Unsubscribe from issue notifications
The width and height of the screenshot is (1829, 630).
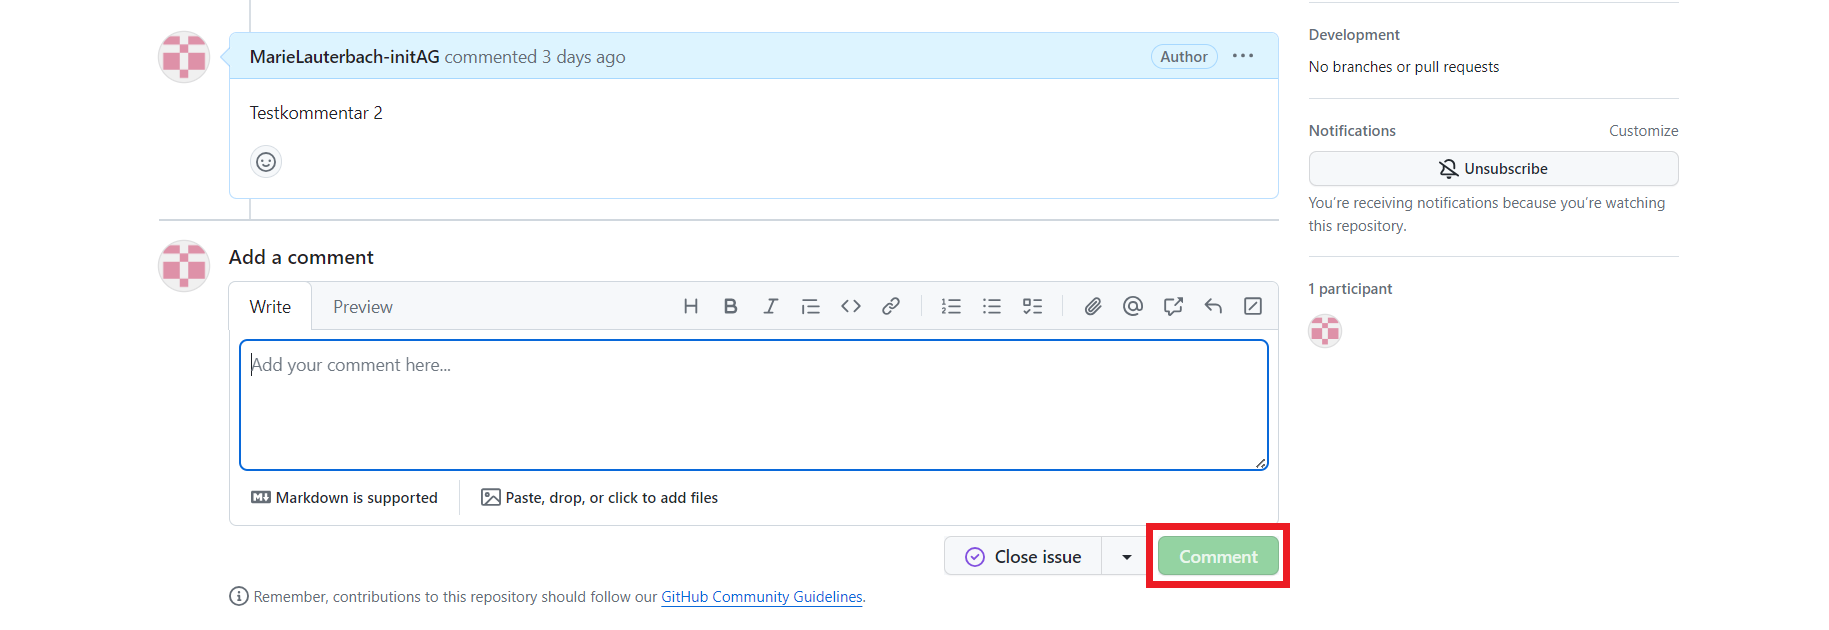tap(1493, 169)
